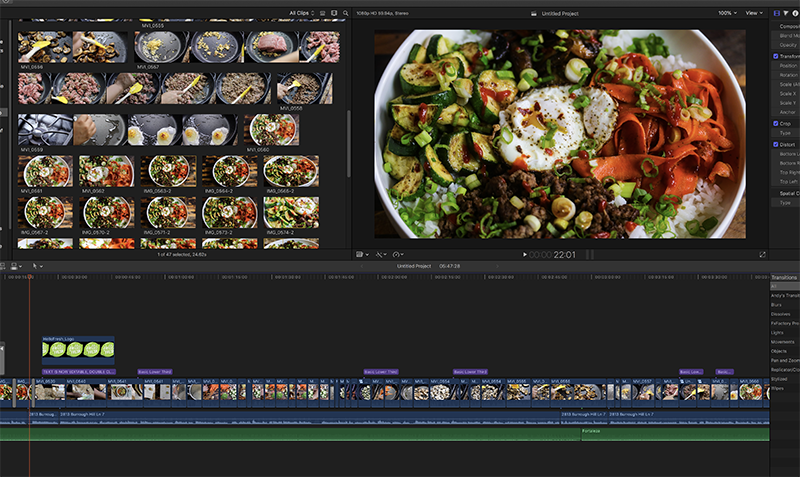Select the MVI_0559 filmstrip in browser
800x477 pixels.
pyautogui.click(x=128, y=130)
